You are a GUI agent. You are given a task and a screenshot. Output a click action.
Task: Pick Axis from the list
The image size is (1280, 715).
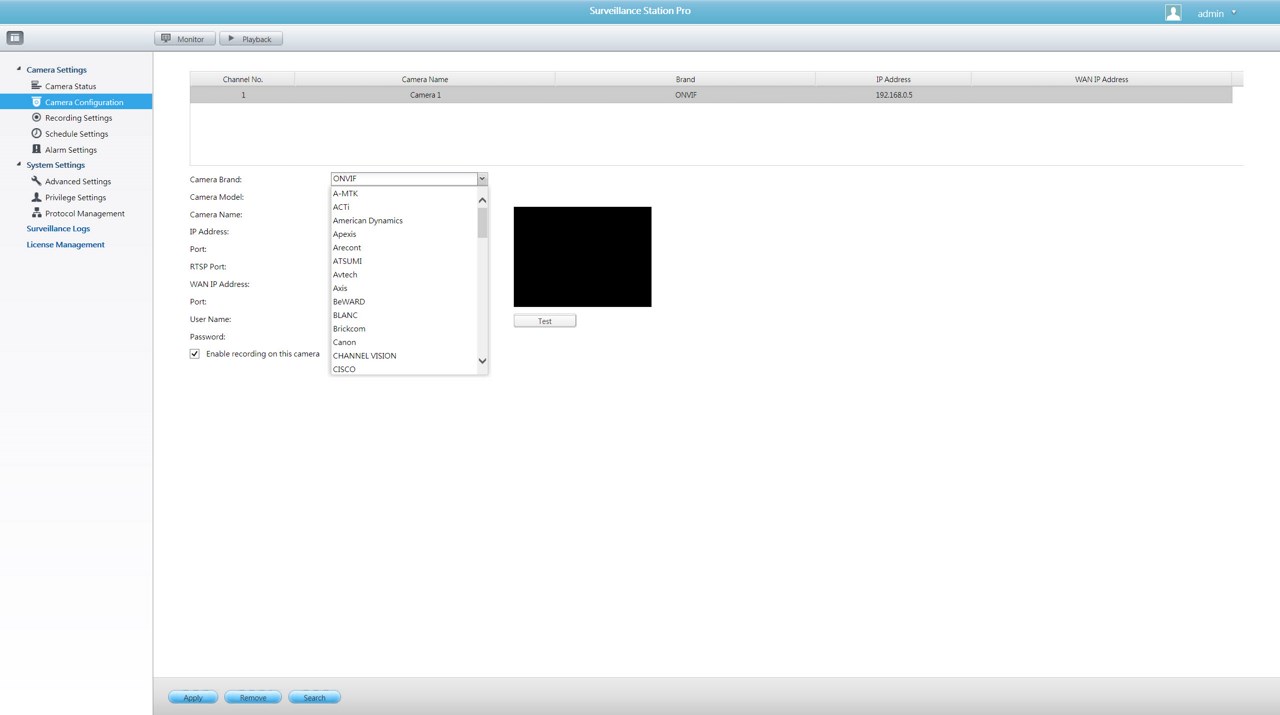tap(404, 288)
